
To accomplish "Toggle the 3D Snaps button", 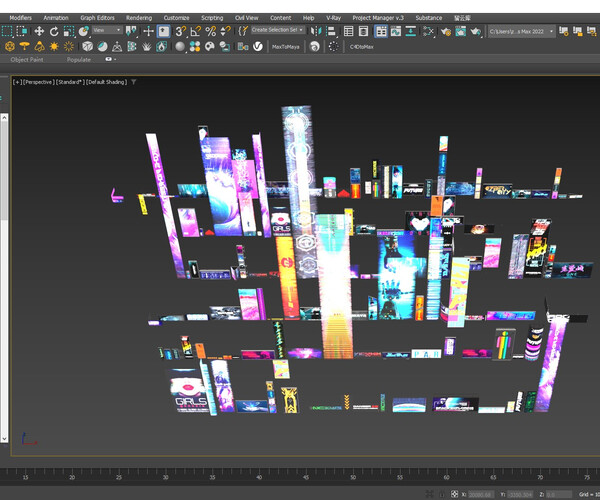I will [181, 31].
